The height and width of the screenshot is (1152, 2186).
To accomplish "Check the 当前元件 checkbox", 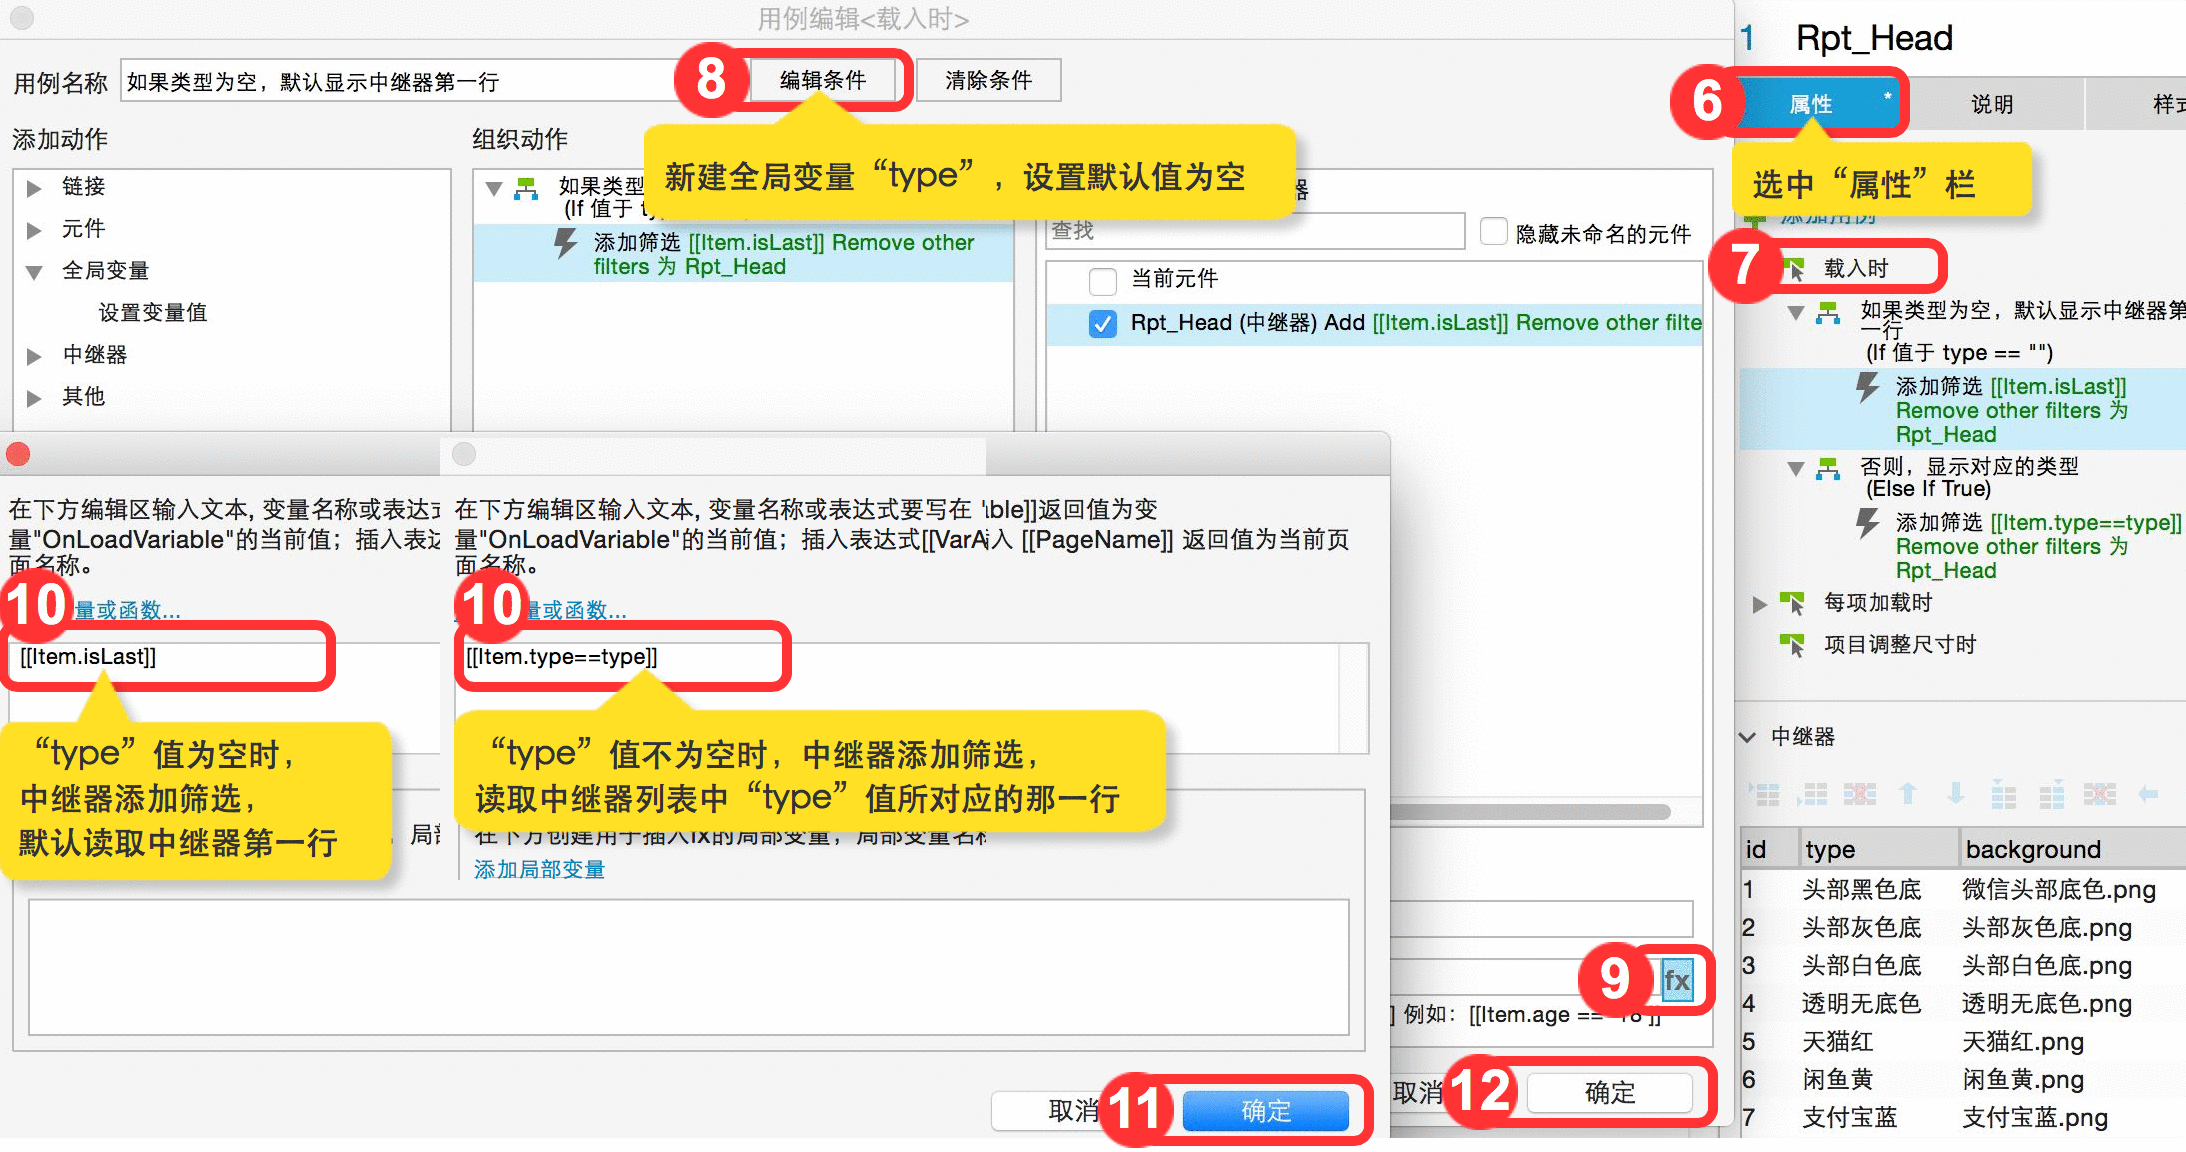I will 1103,281.
